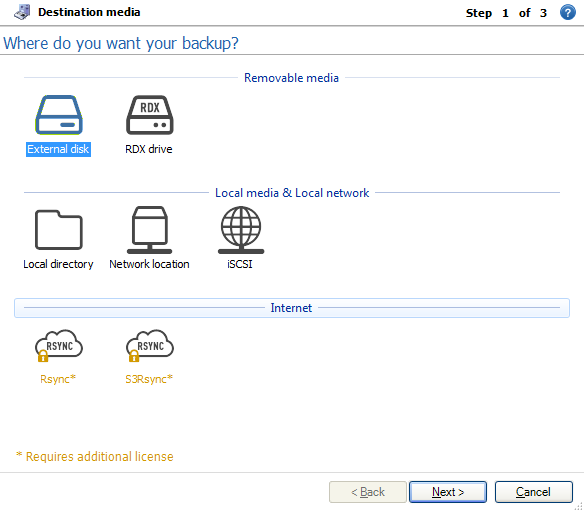Screen dimensions: 584x510
Task: Click the Rsync* label text
Action: tap(58, 379)
